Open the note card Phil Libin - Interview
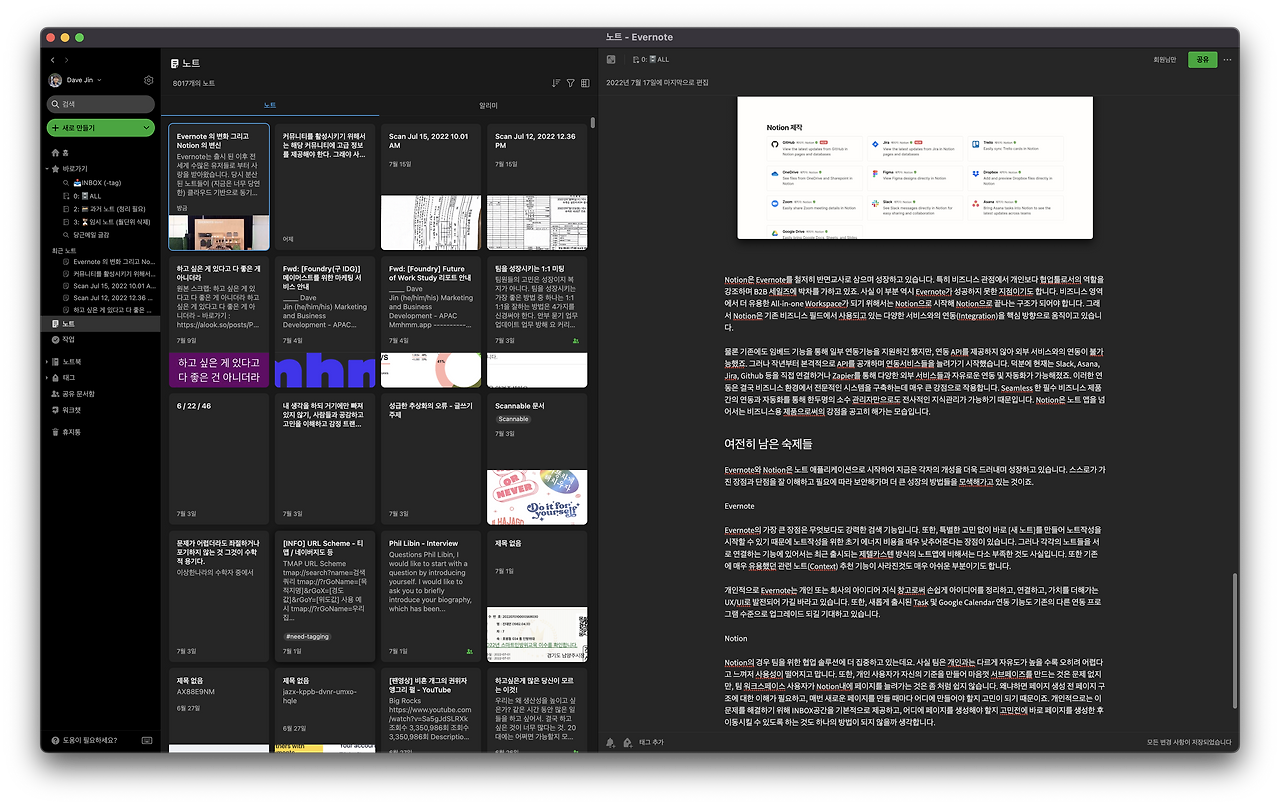Image resolution: width=1280 pixels, height=806 pixels. [x=430, y=597]
